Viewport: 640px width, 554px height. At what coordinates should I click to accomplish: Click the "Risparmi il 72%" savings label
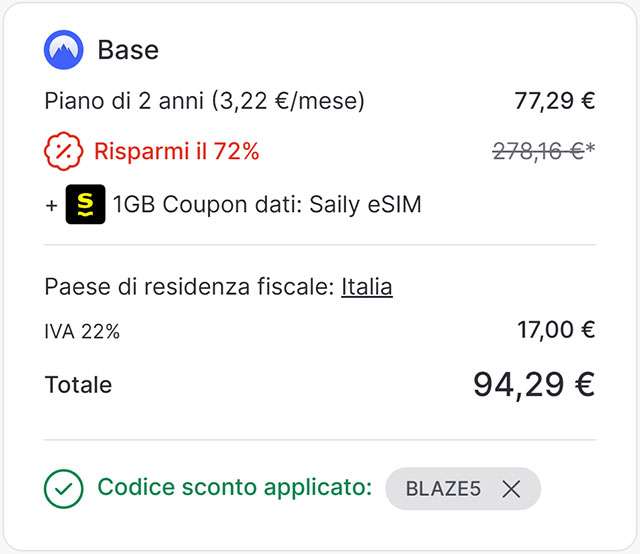176,152
